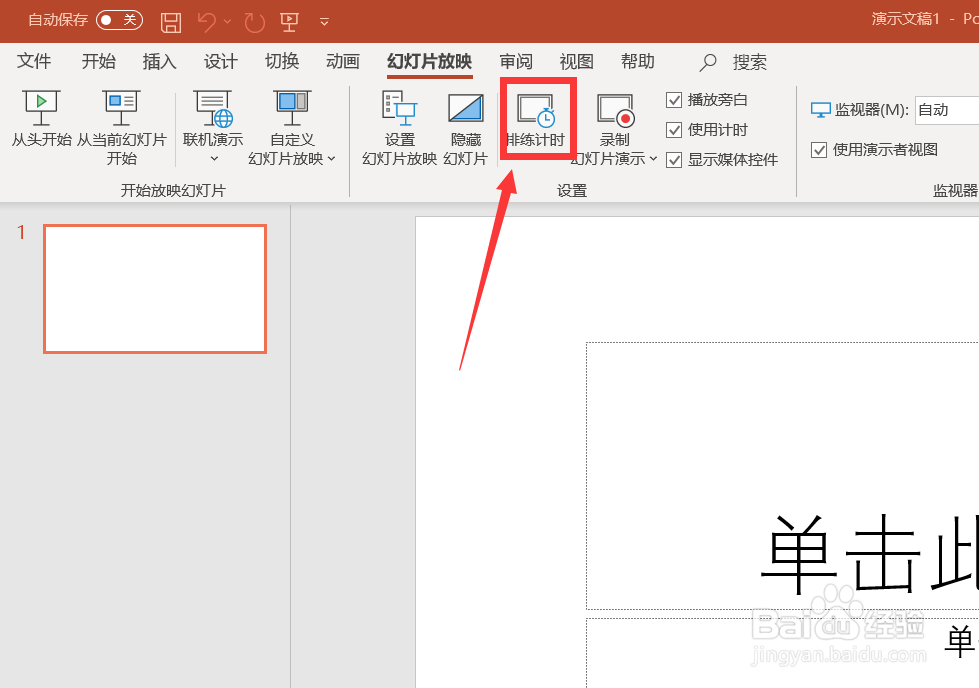Select slide 1 thumbnail in left panel
The width and height of the screenshot is (979, 688).
(x=155, y=288)
